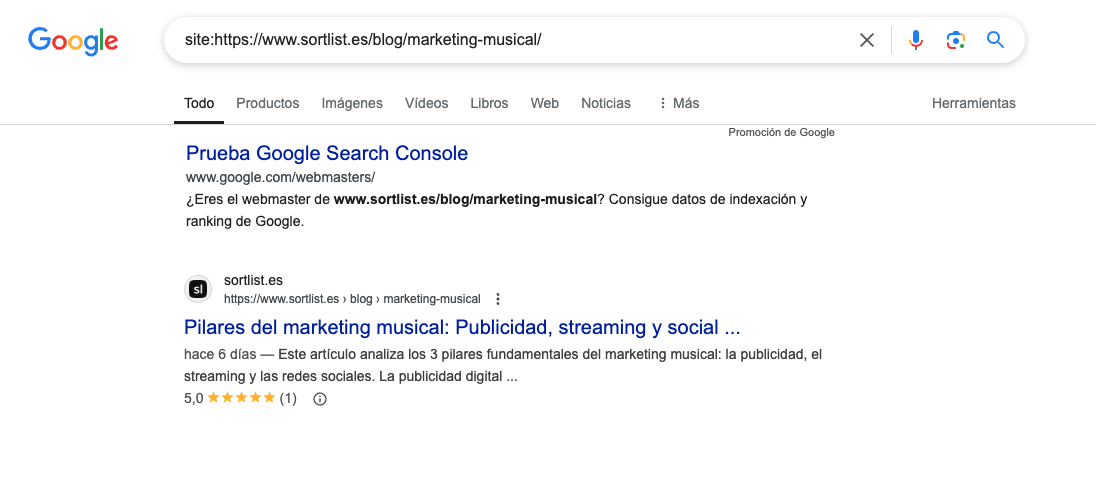Click the sortlist.es site name
This screenshot has width=1096, height=500.
pyautogui.click(x=253, y=280)
